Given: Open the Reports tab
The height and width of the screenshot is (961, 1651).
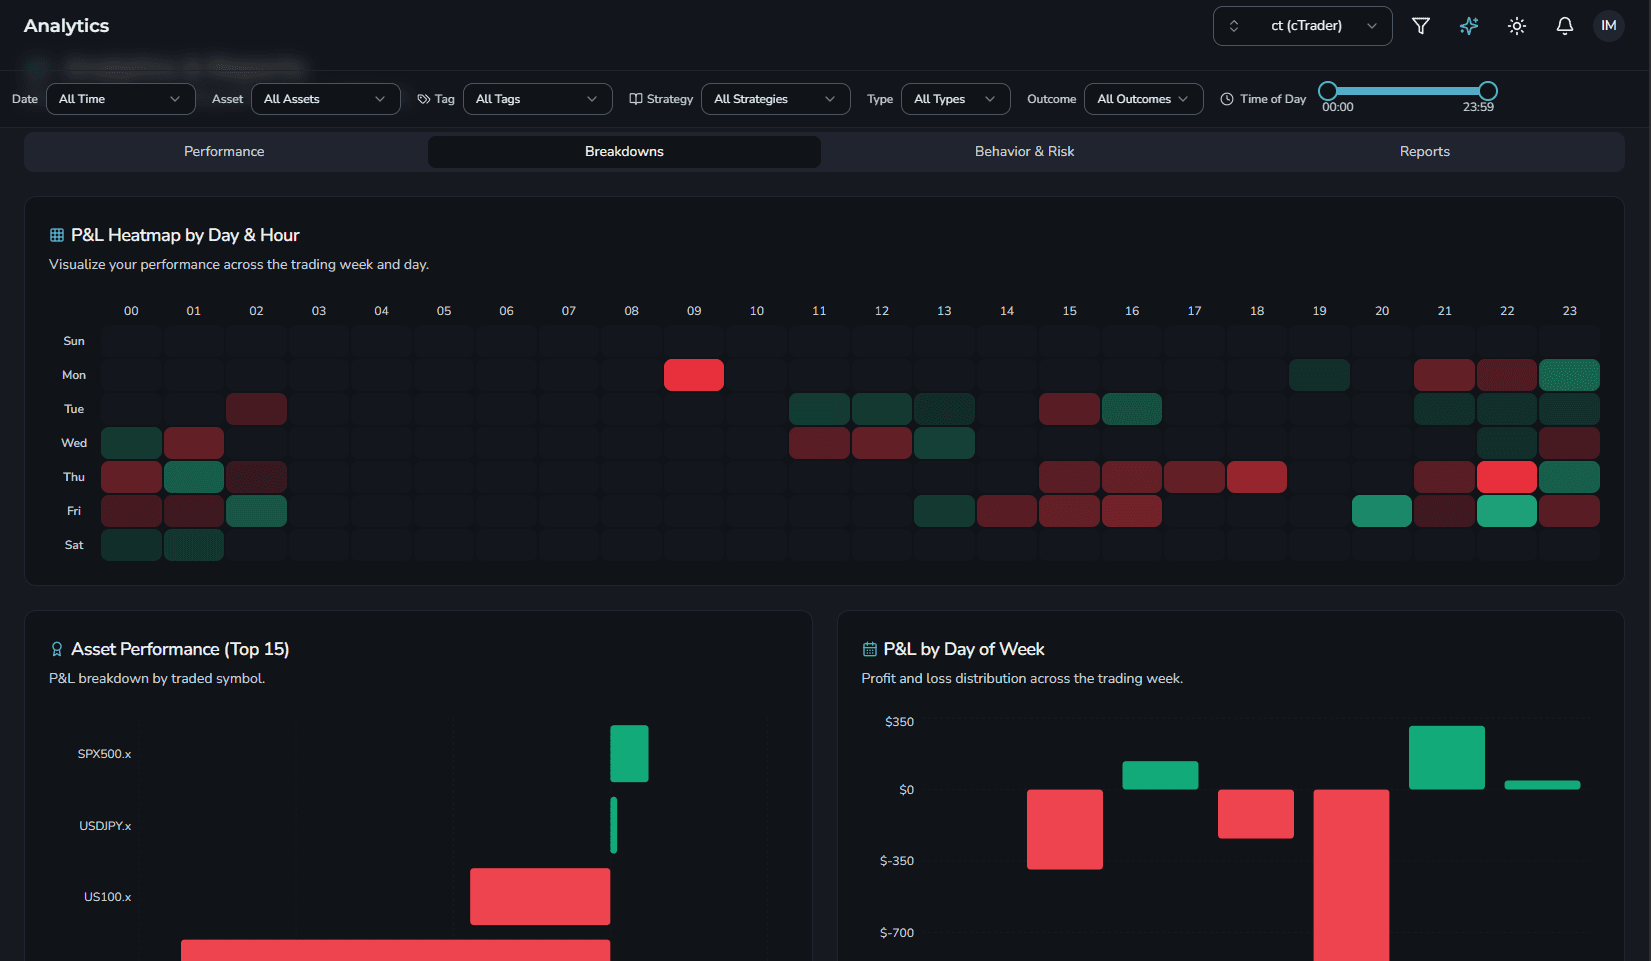Looking at the screenshot, I should (1424, 152).
